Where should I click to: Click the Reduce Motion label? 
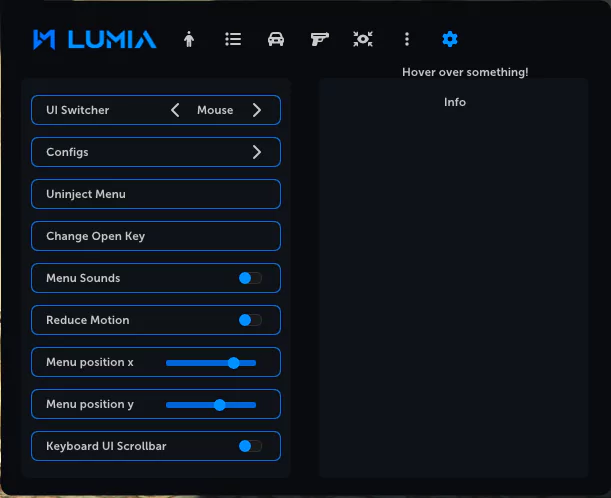click(x=88, y=320)
